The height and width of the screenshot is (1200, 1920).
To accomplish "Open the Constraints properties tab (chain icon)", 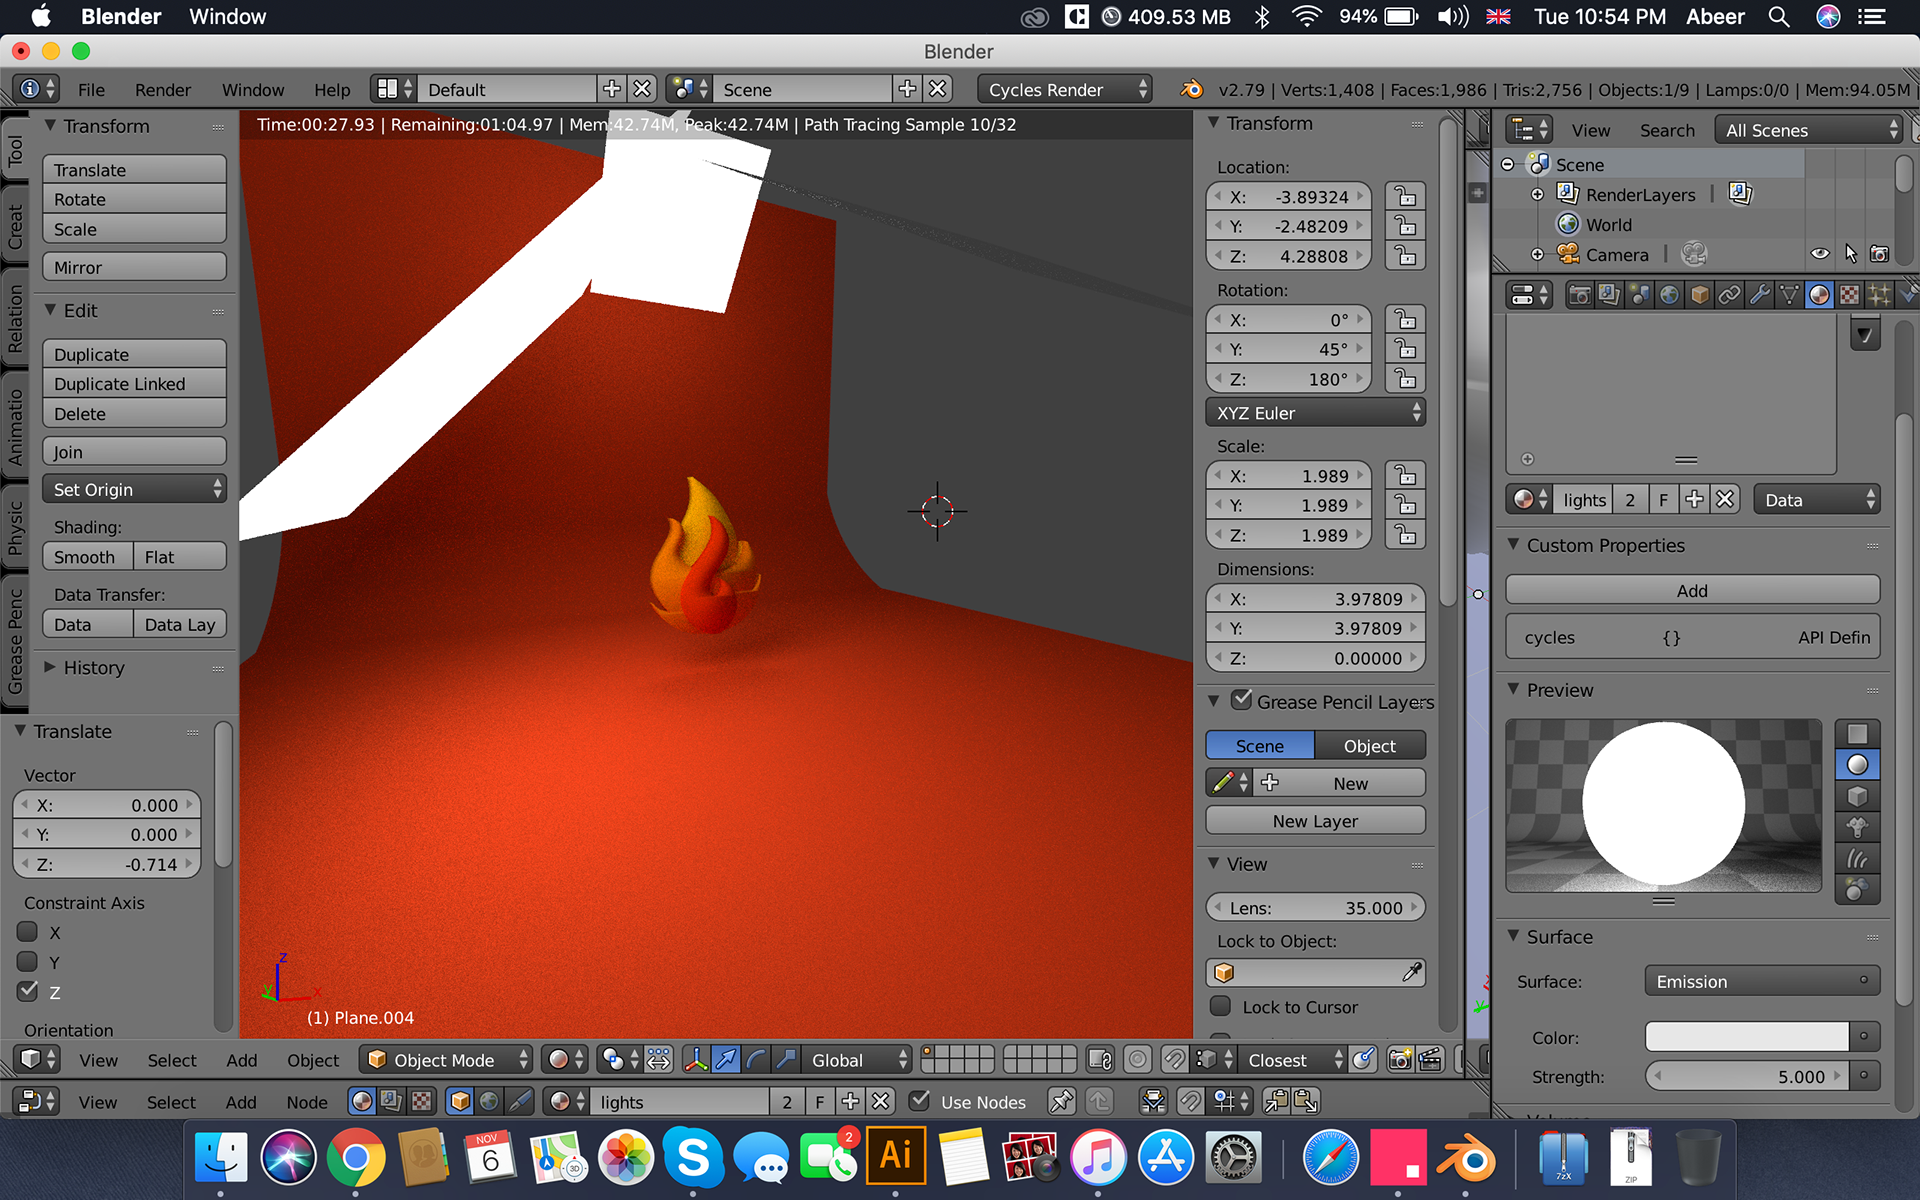I will click(x=1729, y=295).
